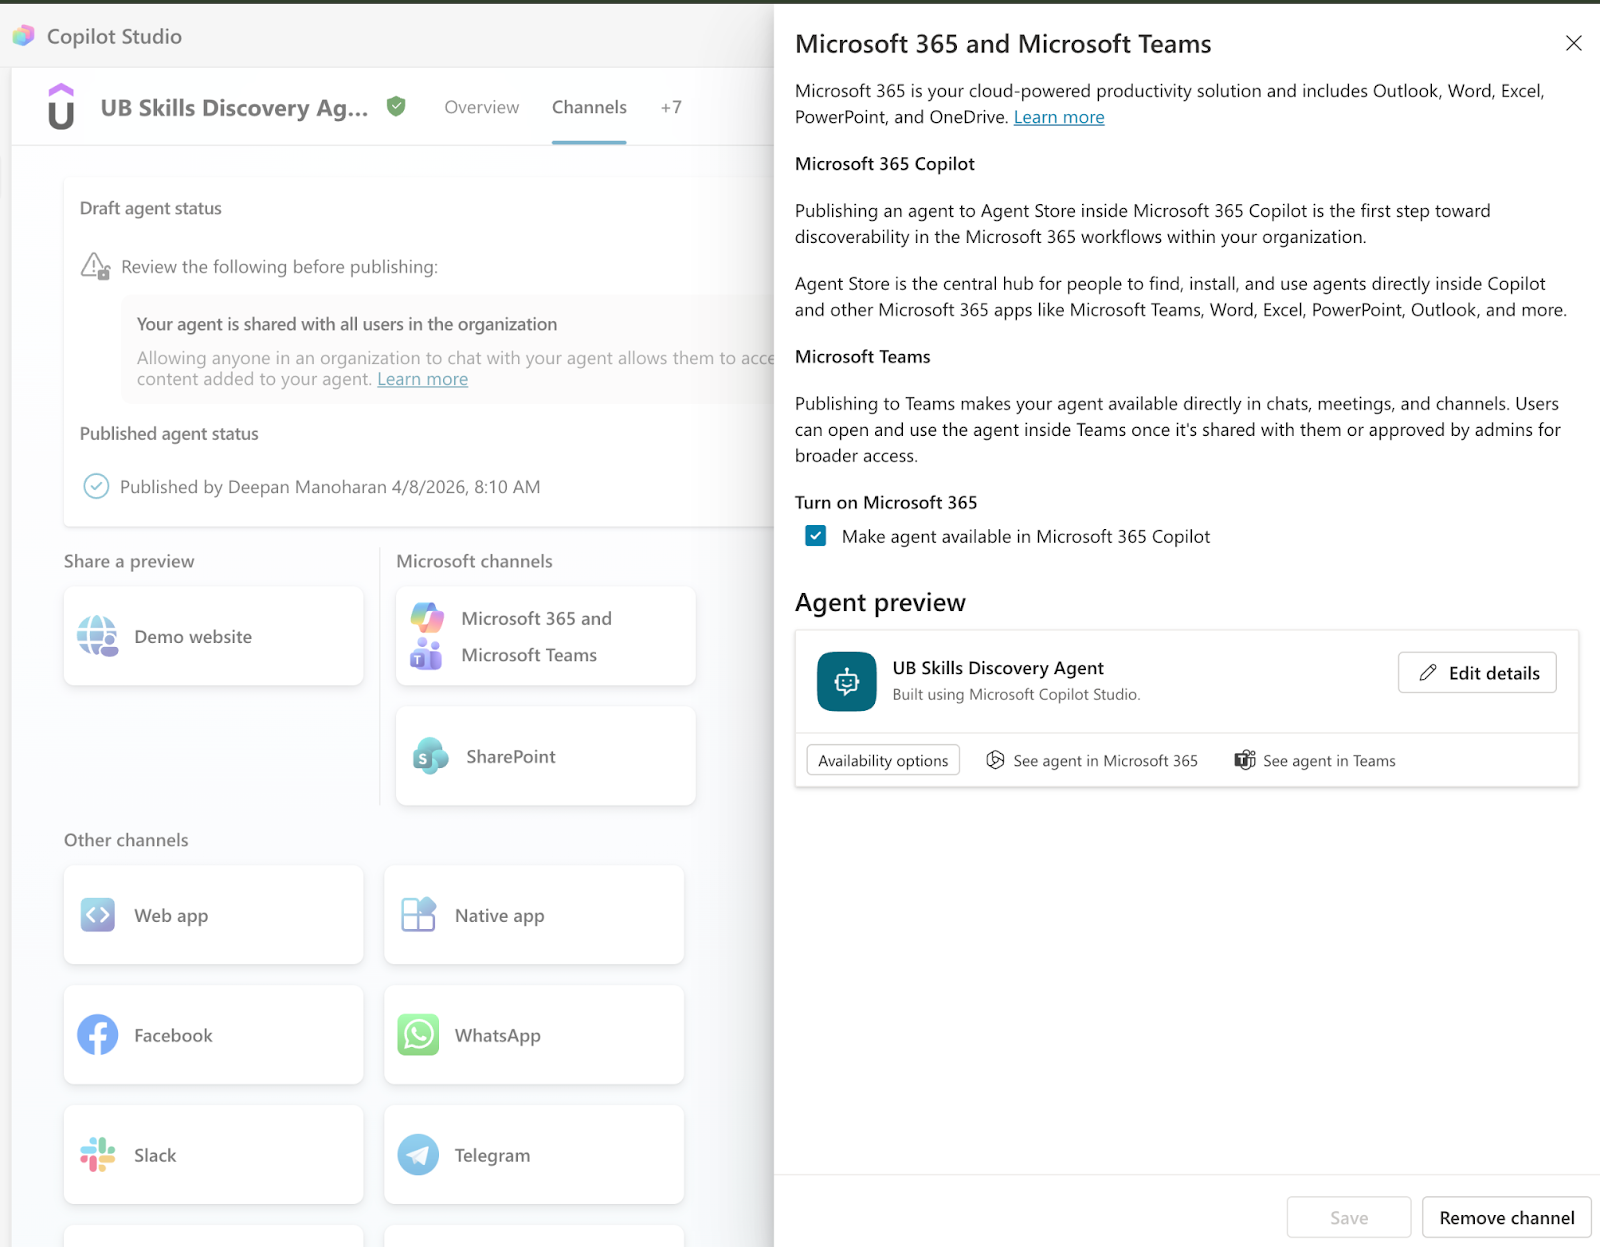Click 'Your agent is shared with all users' heading
The height and width of the screenshot is (1247, 1600).
pos(347,324)
